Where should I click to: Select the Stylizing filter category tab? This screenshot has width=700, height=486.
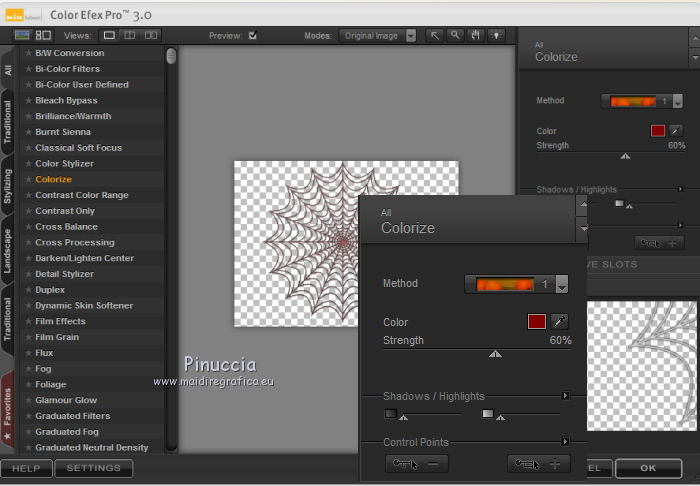click(x=8, y=187)
